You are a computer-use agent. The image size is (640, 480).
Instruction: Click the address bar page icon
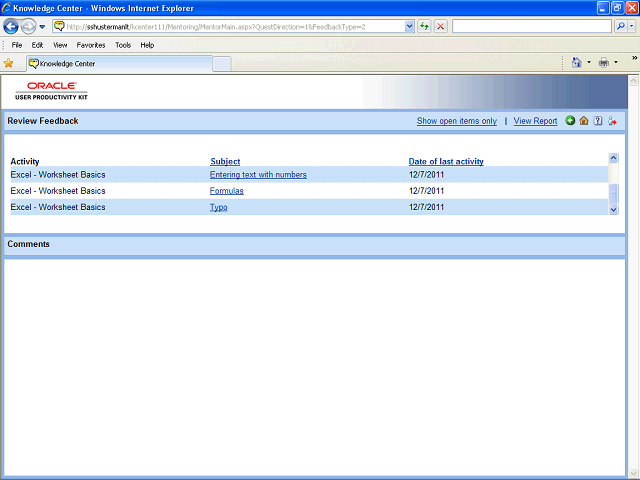coord(60,27)
